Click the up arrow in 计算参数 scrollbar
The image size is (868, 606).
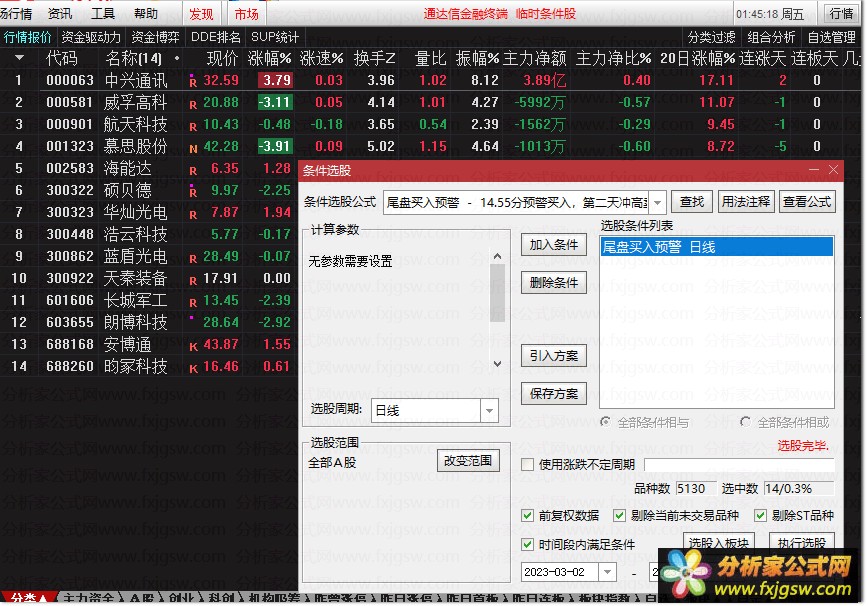click(497, 256)
